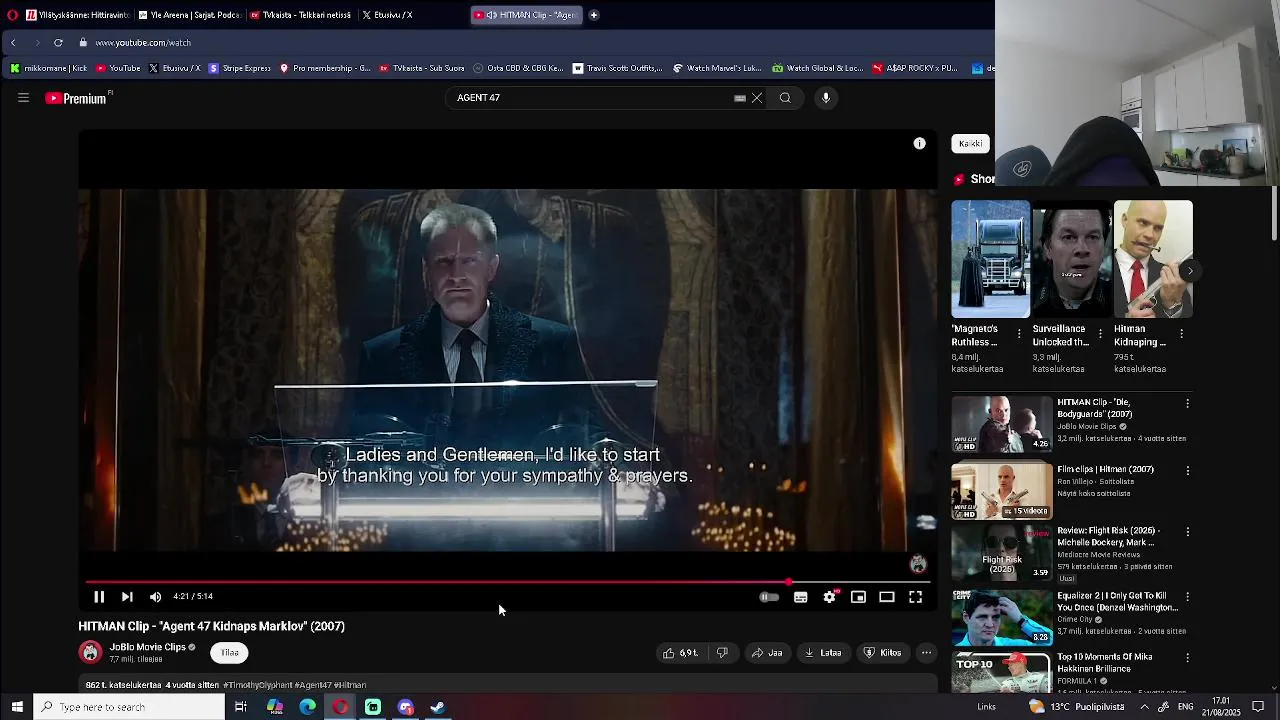Click the Kiitos thanks button
The height and width of the screenshot is (720, 1280).
[x=882, y=653]
